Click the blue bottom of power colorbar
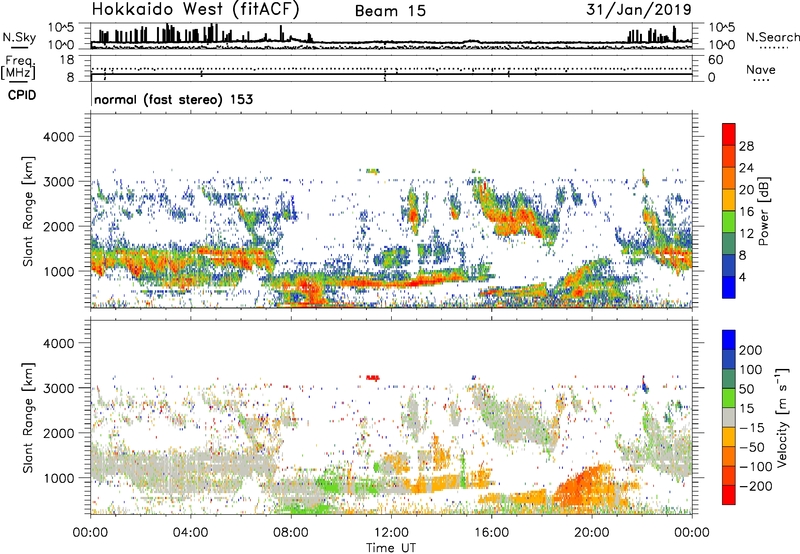The height and width of the screenshot is (554, 800). [x=729, y=287]
